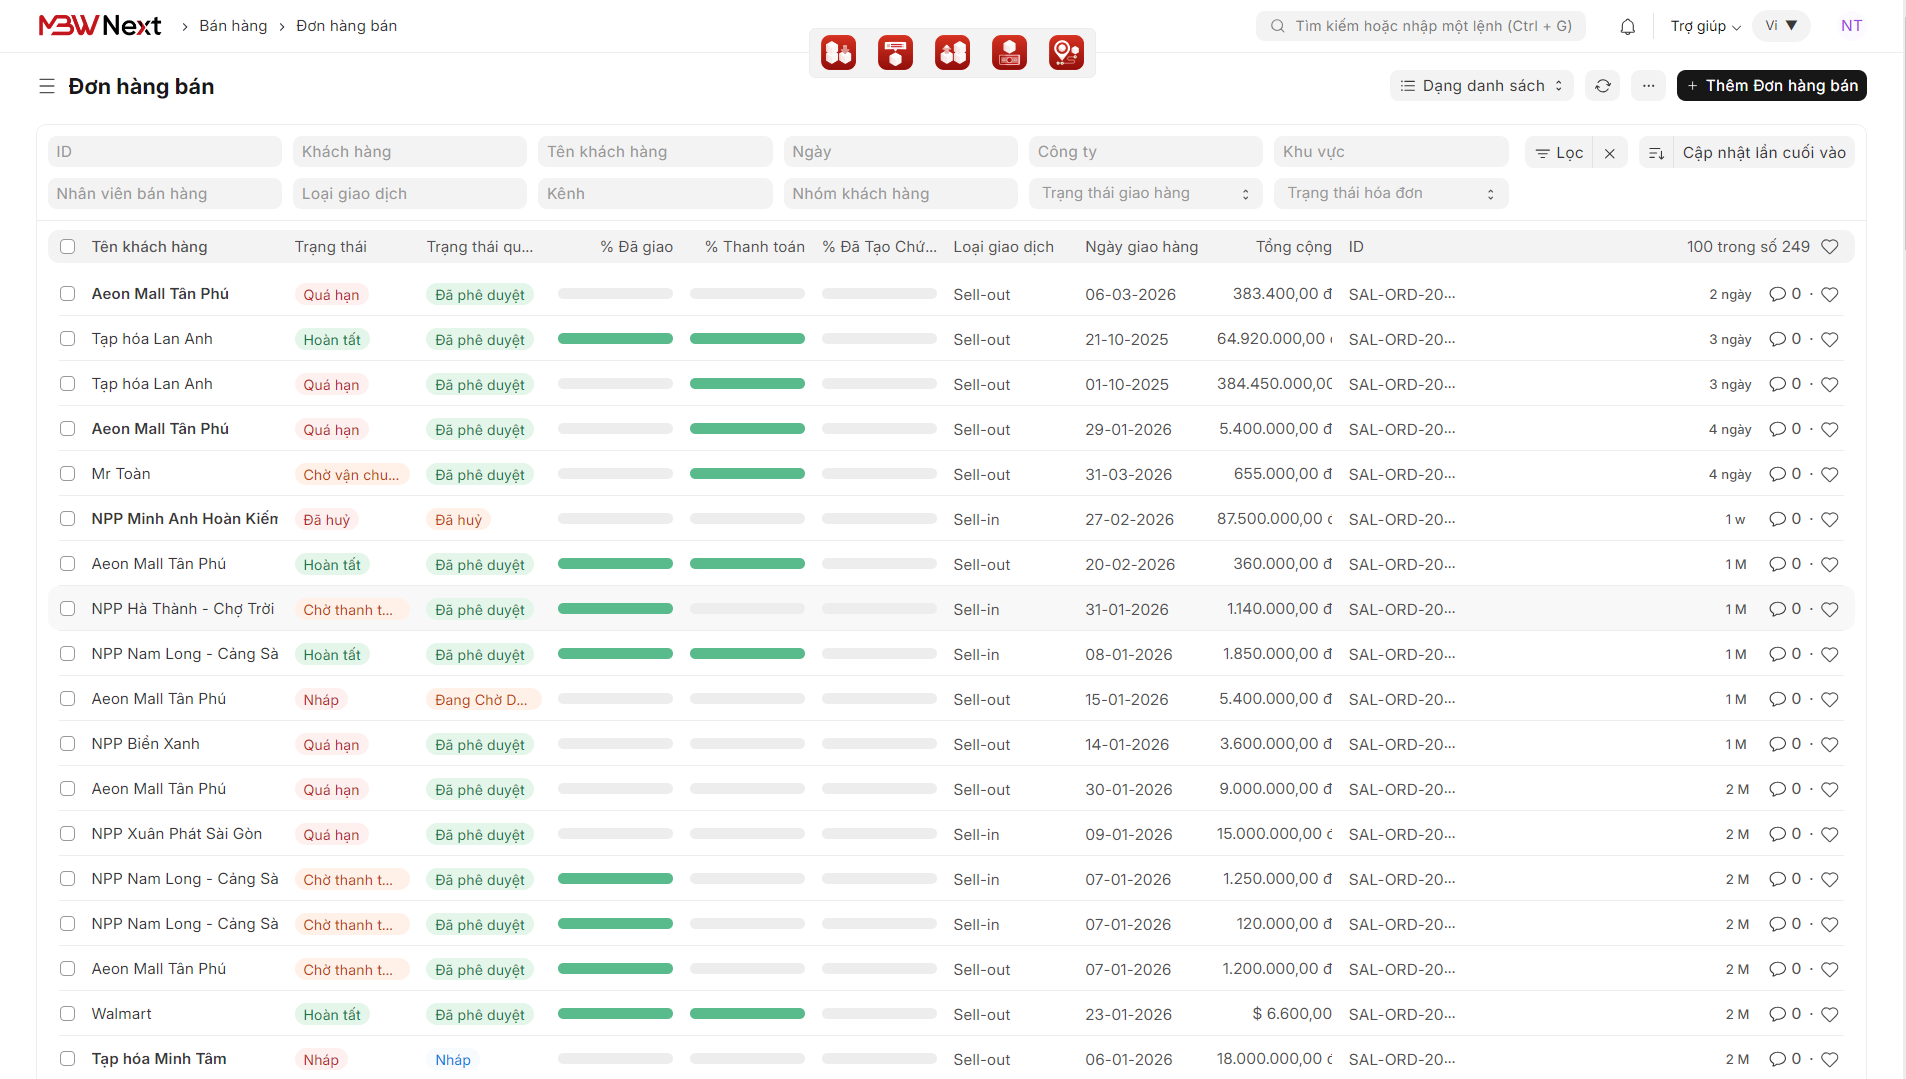The image size is (1906, 1079).
Task: Expand the Trạng thái giao hàng dropdown
Action: point(1145,194)
